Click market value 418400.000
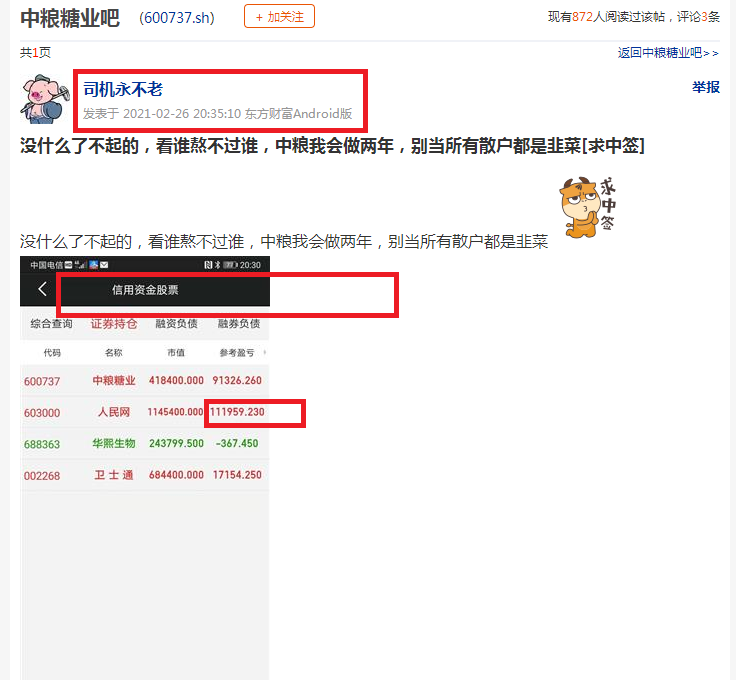736x680 pixels. [176, 380]
